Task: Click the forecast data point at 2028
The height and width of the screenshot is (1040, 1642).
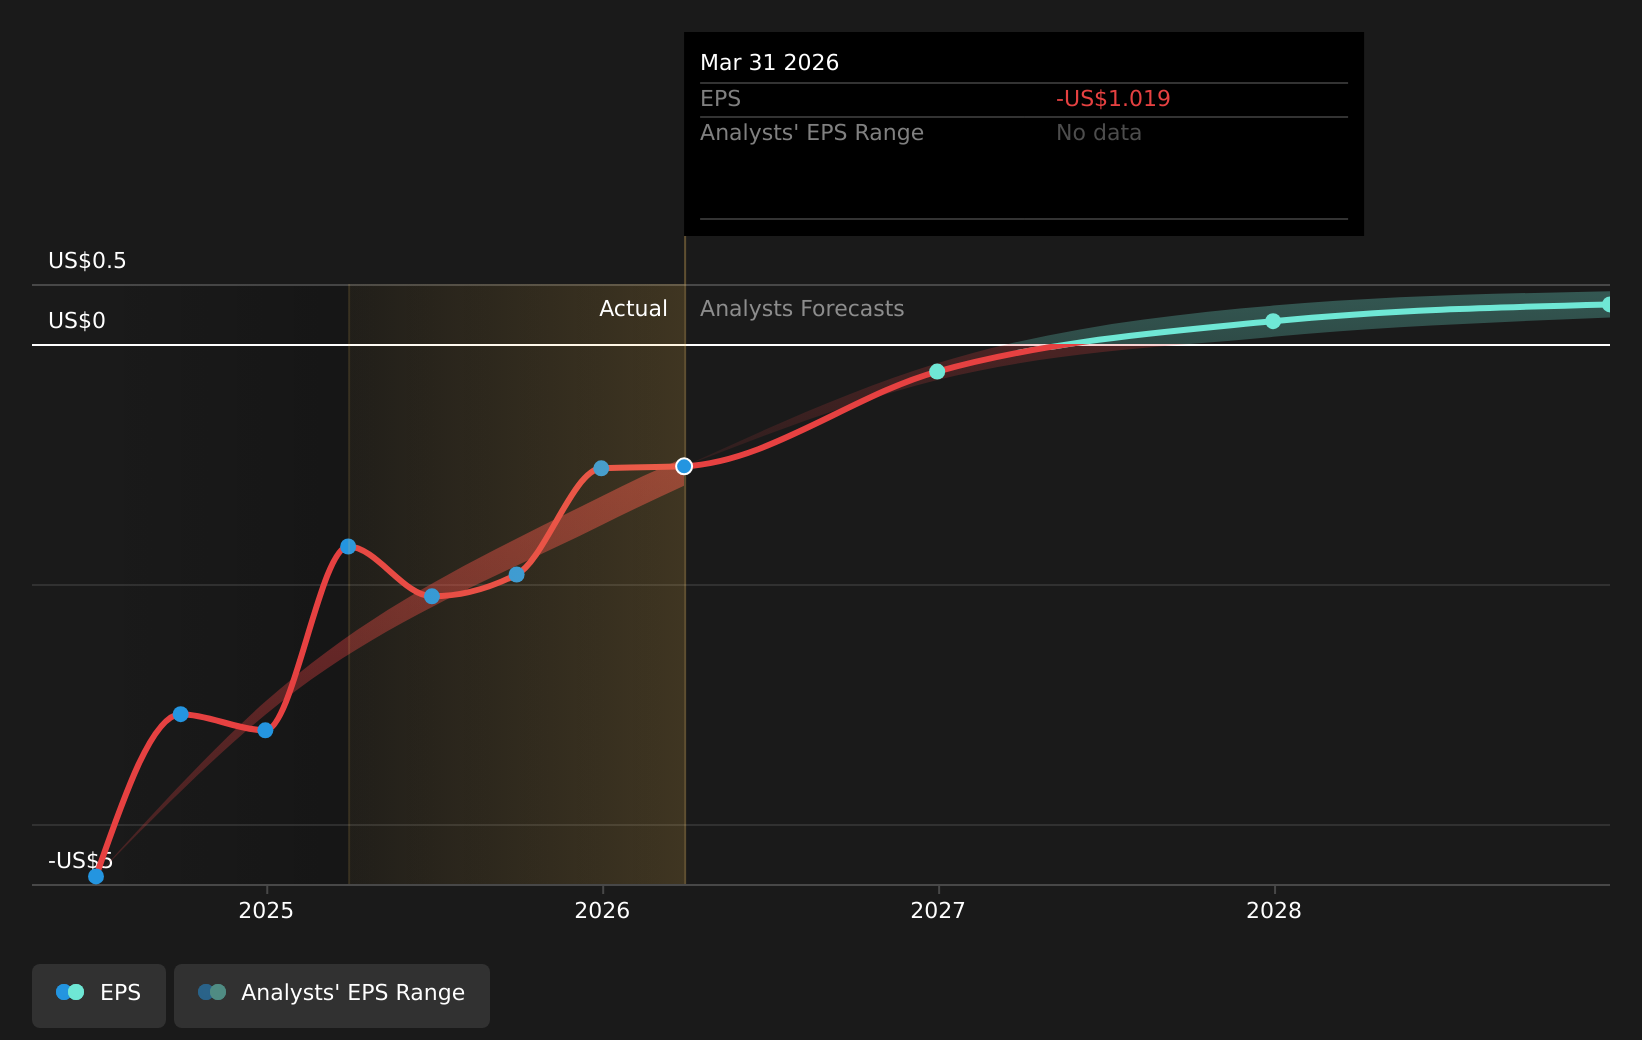Action: (x=1273, y=321)
